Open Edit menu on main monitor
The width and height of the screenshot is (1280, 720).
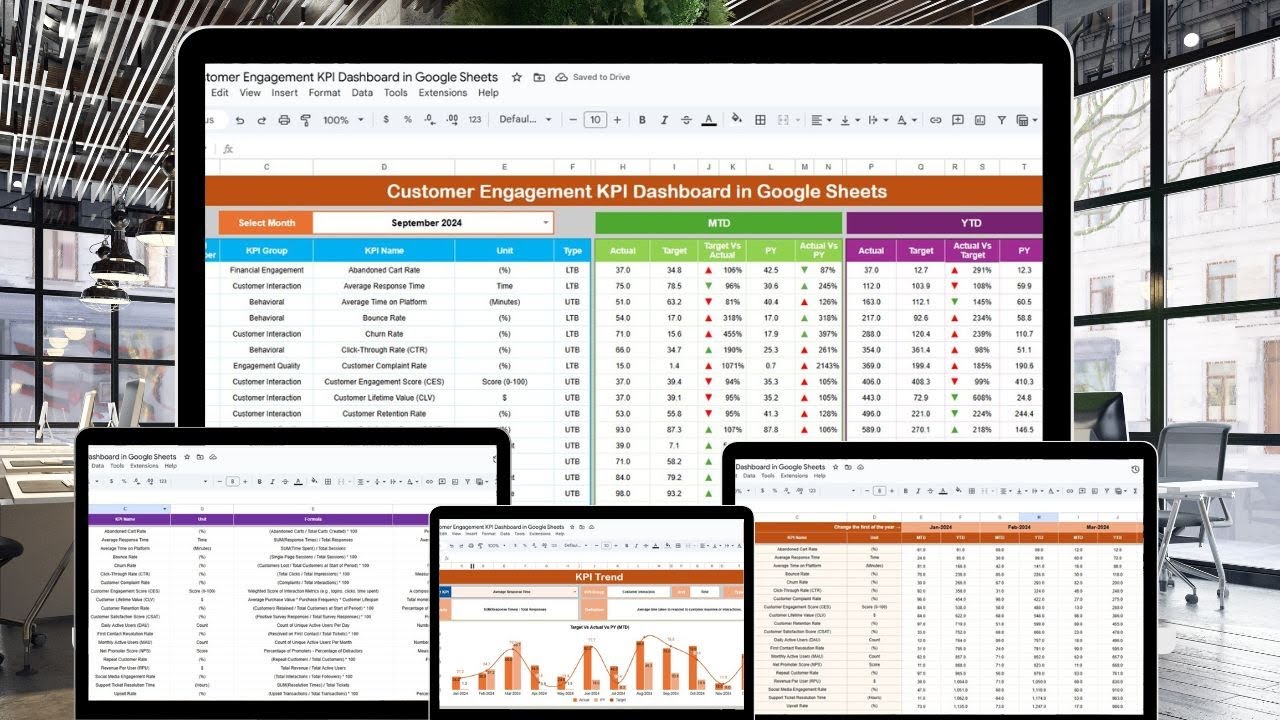click(220, 93)
